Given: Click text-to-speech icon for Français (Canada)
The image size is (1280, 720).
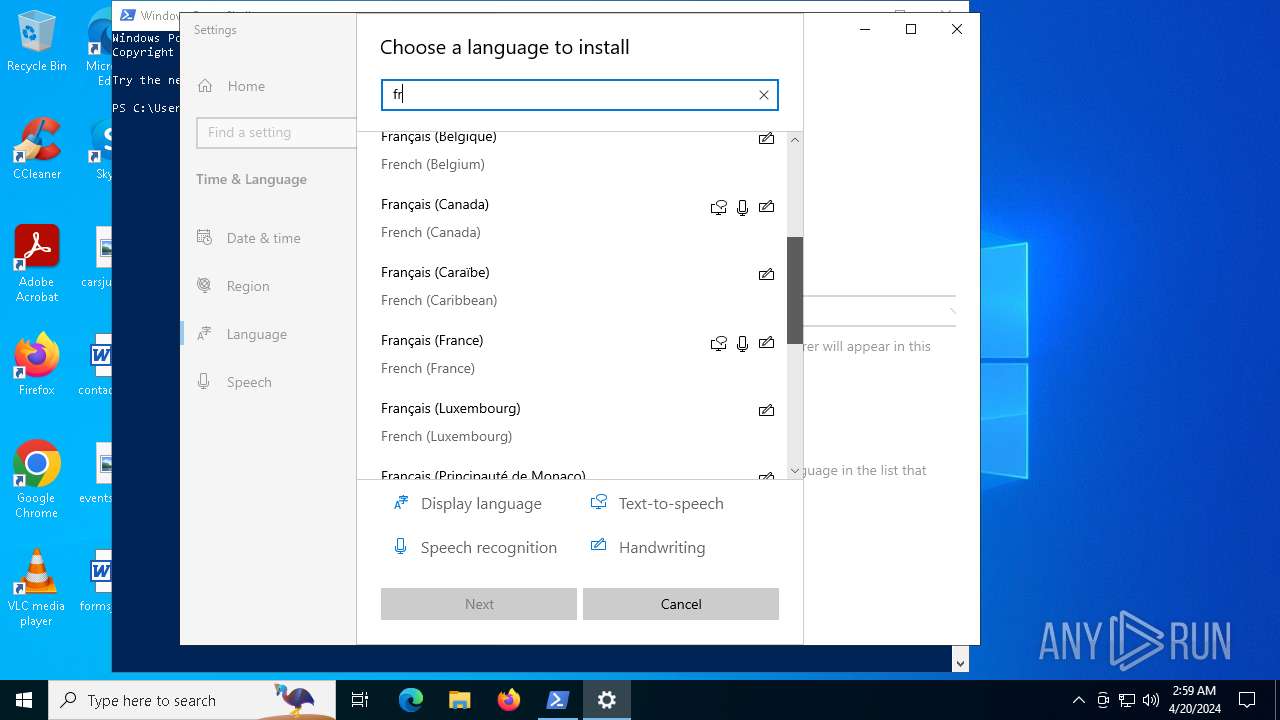Looking at the screenshot, I should [x=718, y=207].
